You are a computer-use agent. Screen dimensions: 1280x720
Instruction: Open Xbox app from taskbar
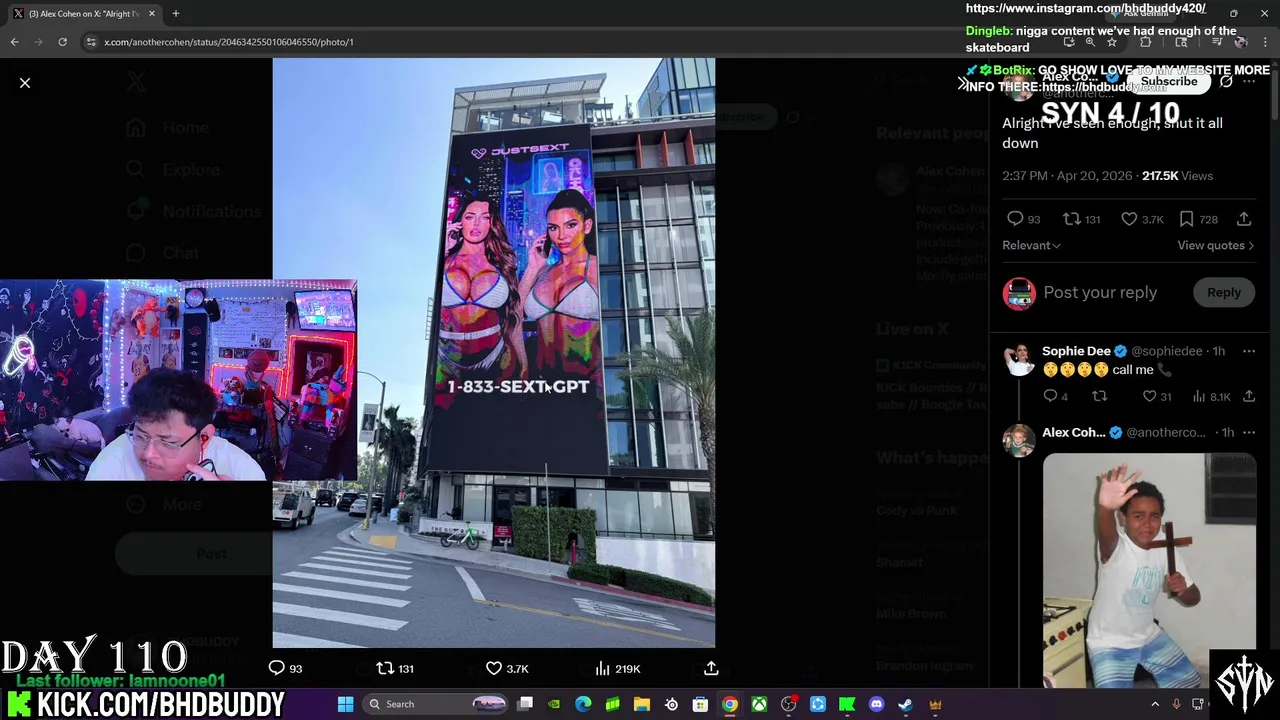[x=759, y=704]
